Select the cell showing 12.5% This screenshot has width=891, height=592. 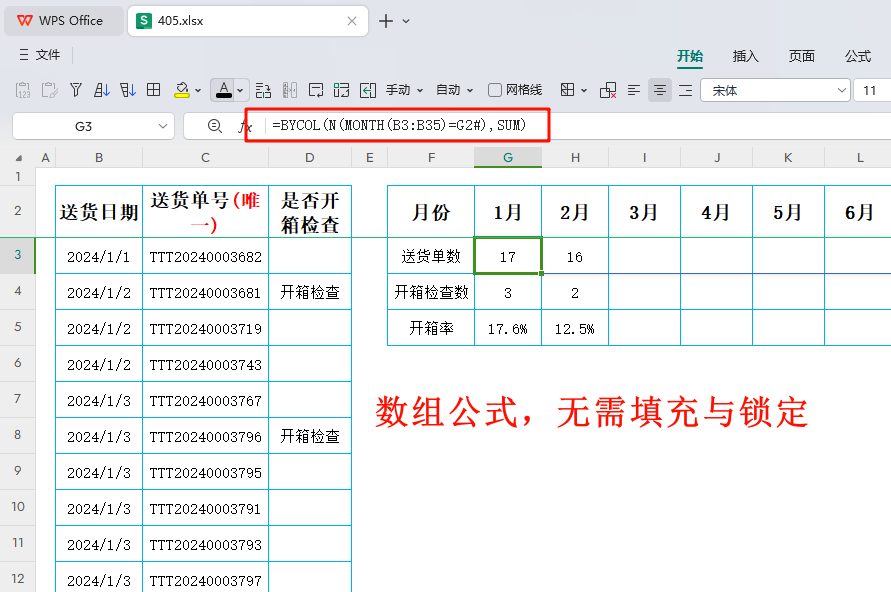click(x=574, y=328)
